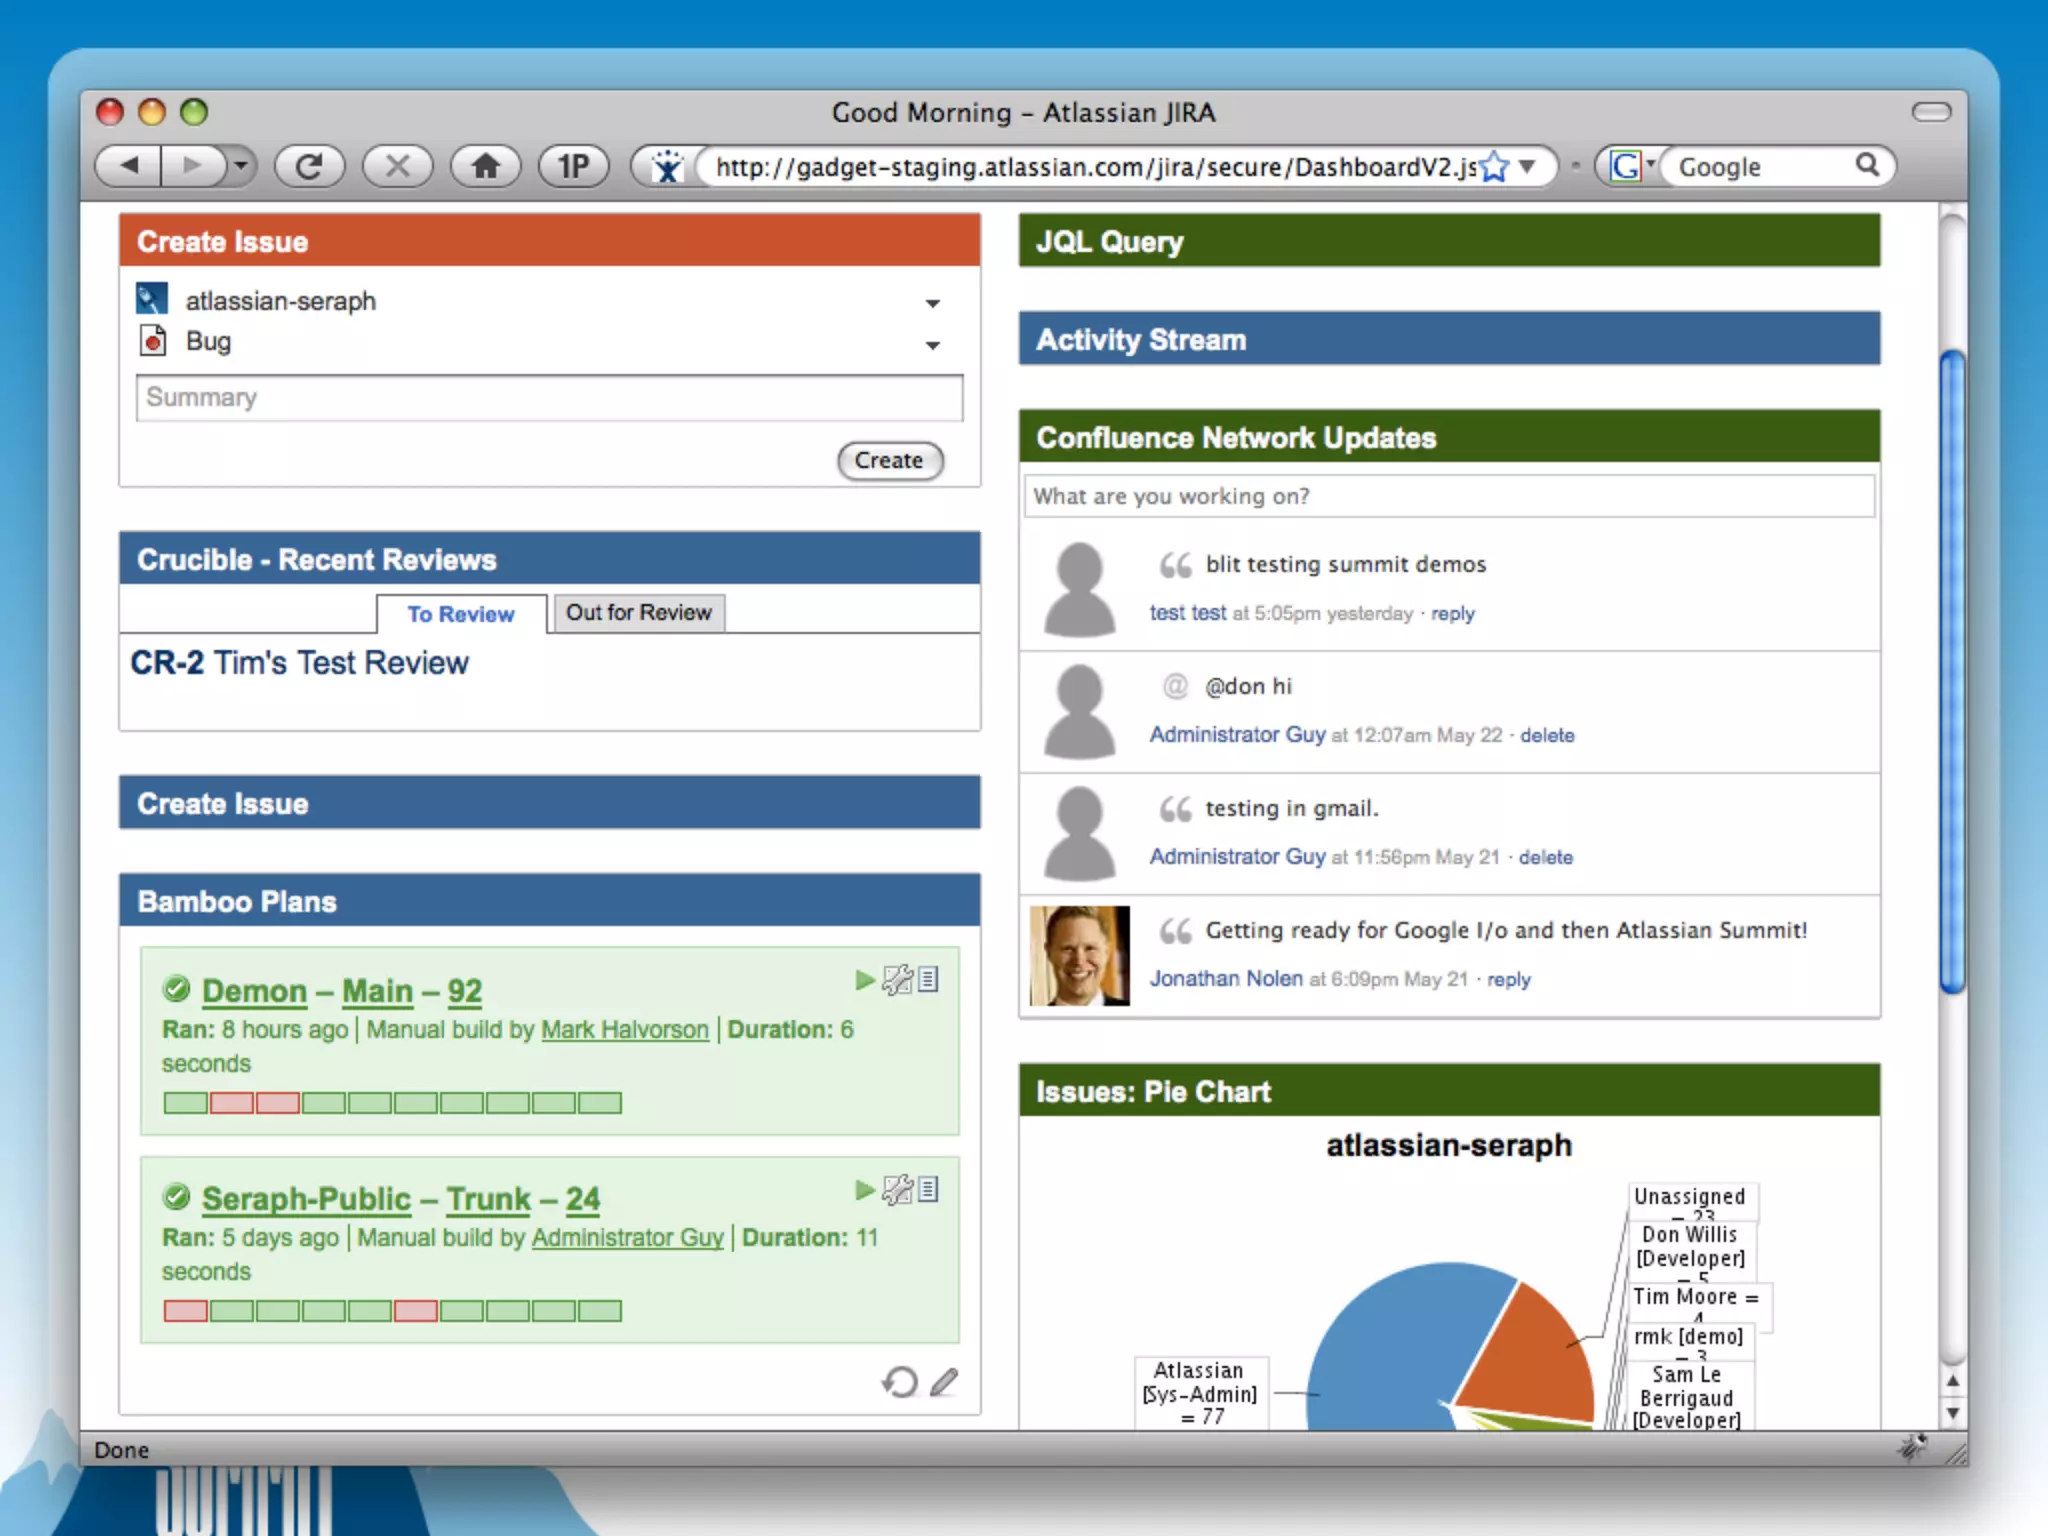Image resolution: width=2048 pixels, height=1536 pixels.
Task: Click the Bug issue type icon
Action: [x=152, y=341]
